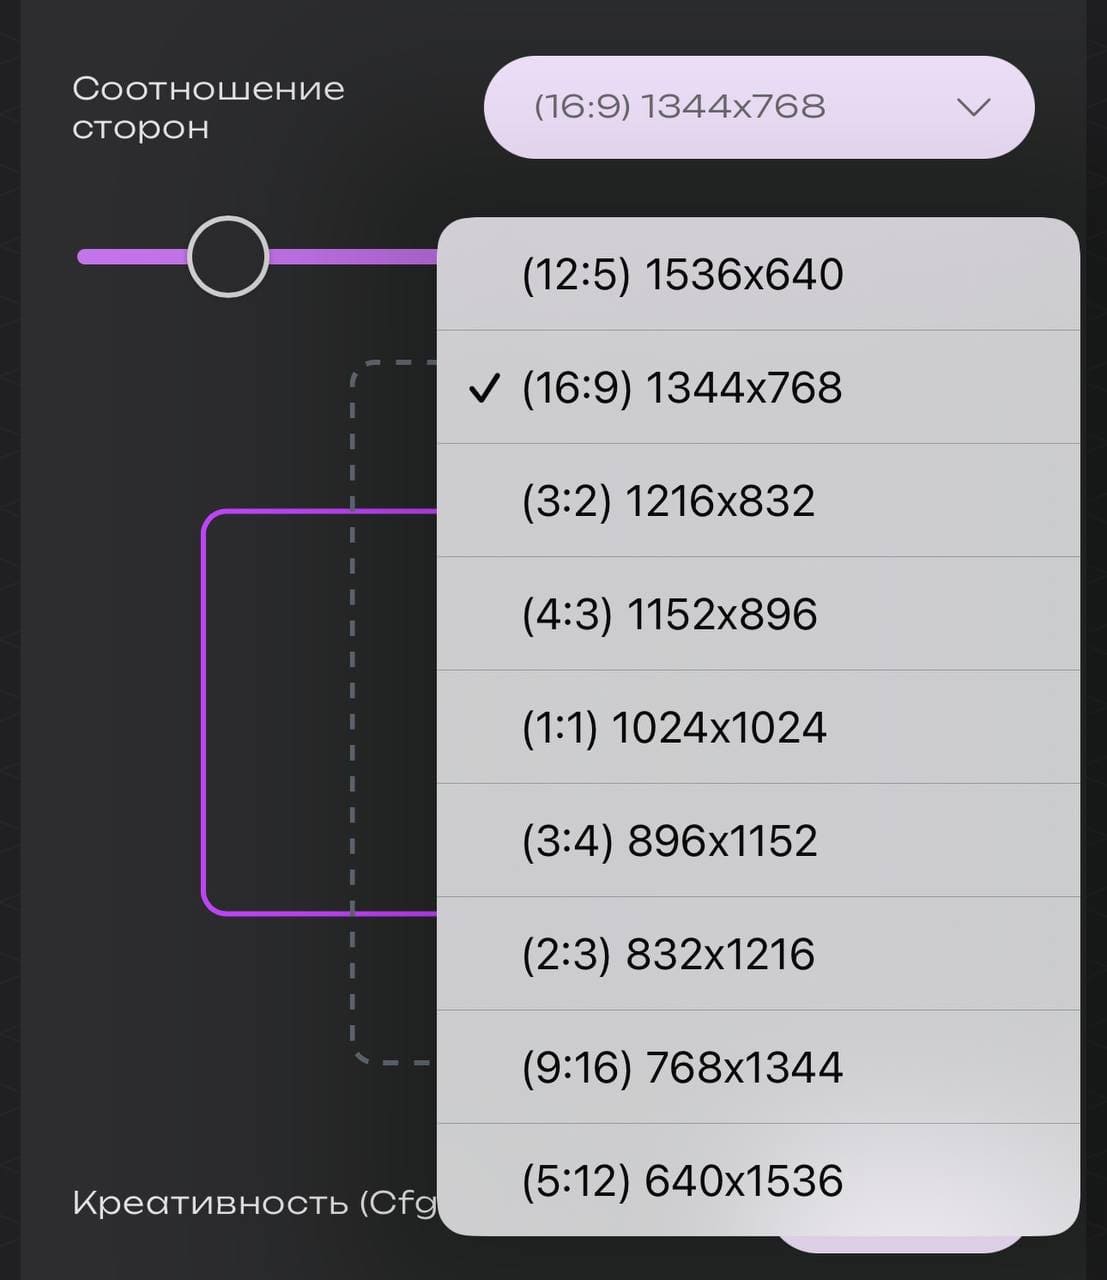The height and width of the screenshot is (1280, 1107).
Task: Pick the (2:3) 832x1216 option
Action: pyautogui.click(x=668, y=954)
